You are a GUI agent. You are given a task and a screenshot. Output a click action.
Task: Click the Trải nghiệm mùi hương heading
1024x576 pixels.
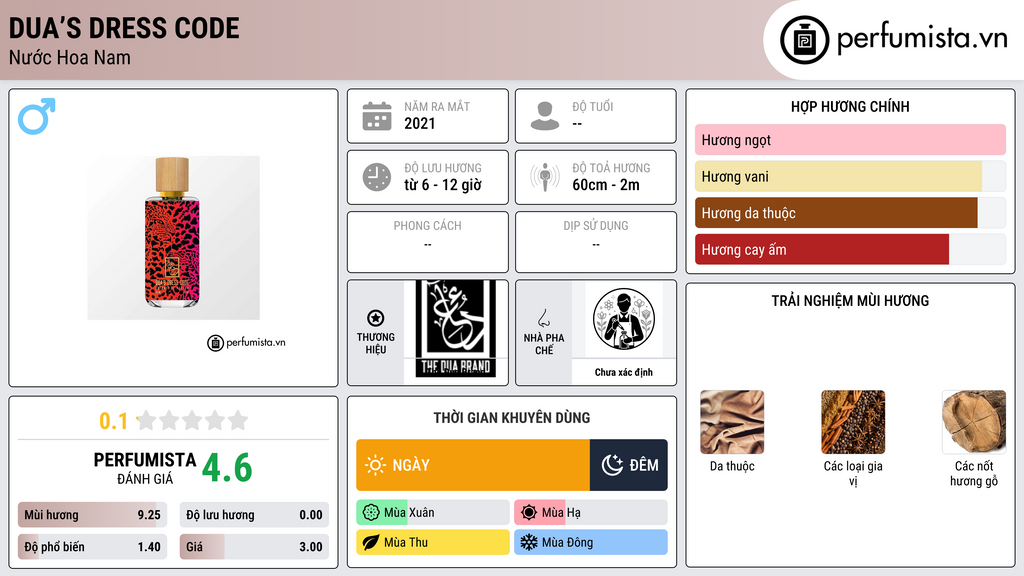point(850,301)
